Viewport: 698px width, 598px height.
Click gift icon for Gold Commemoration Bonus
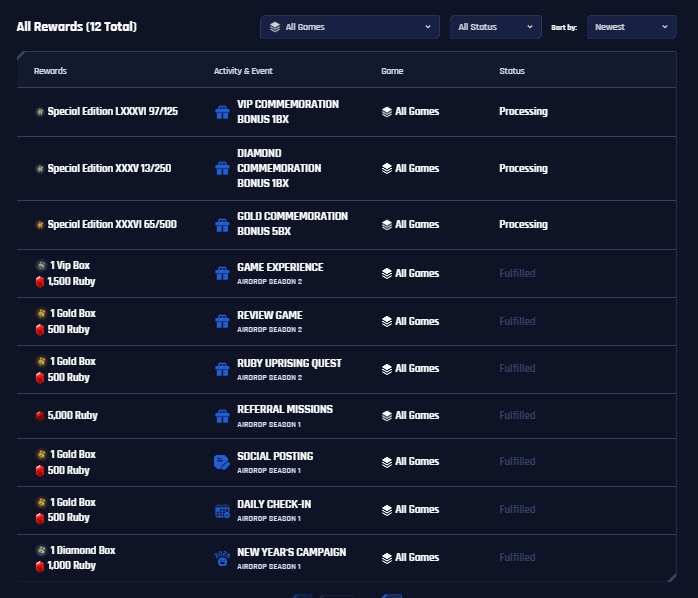pyautogui.click(x=222, y=225)
